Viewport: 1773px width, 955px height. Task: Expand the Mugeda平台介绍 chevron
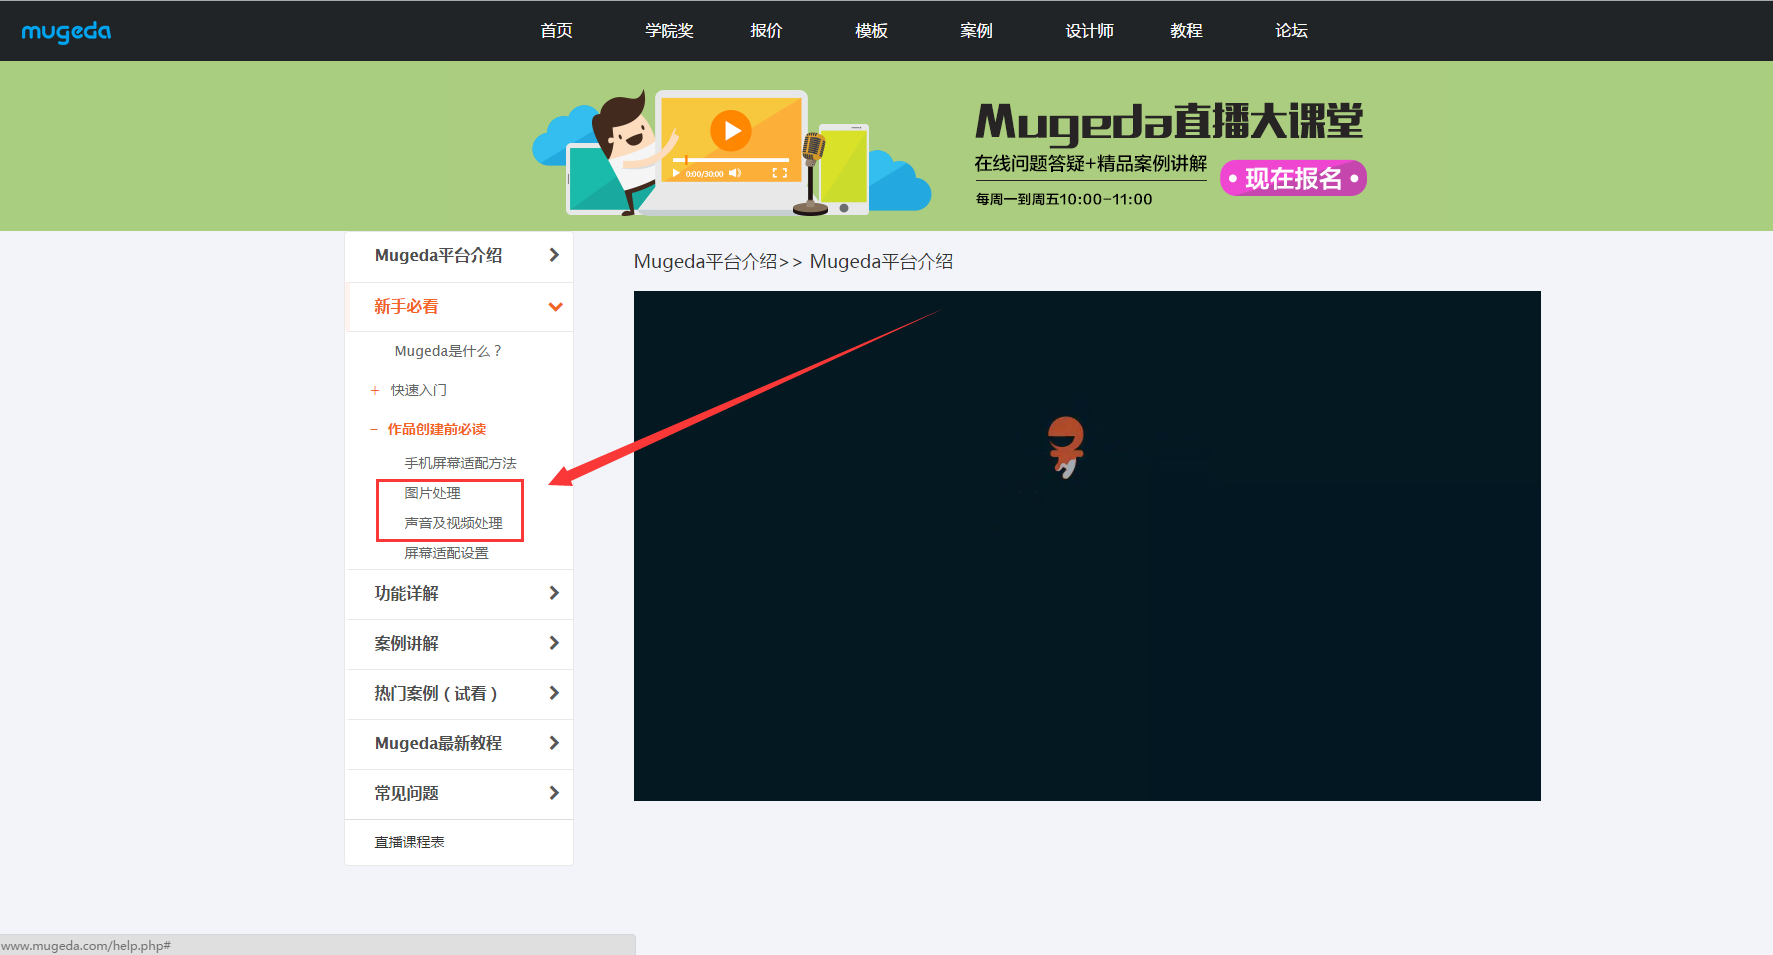554,255
